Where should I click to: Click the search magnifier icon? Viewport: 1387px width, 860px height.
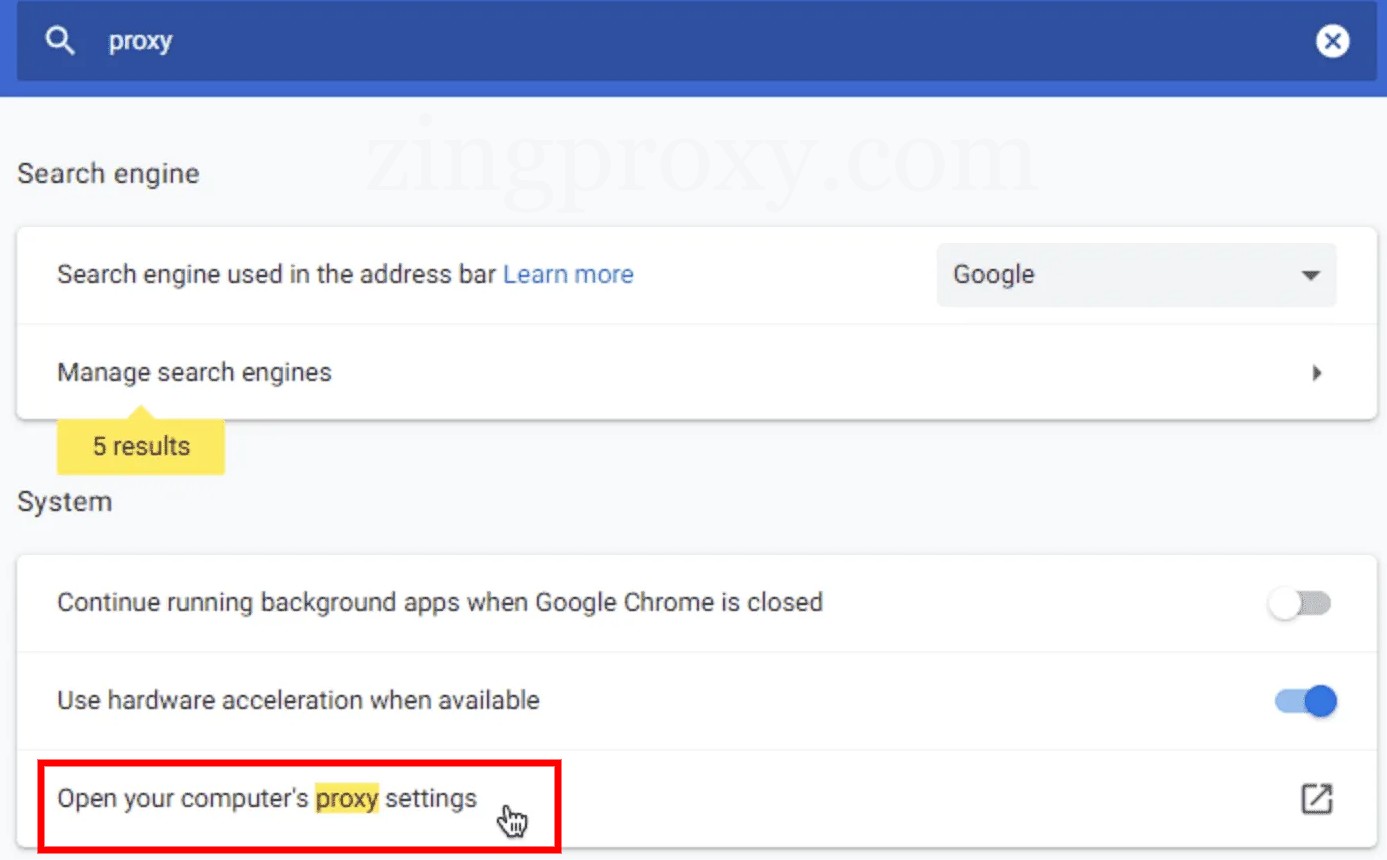(x=60, y=41)
